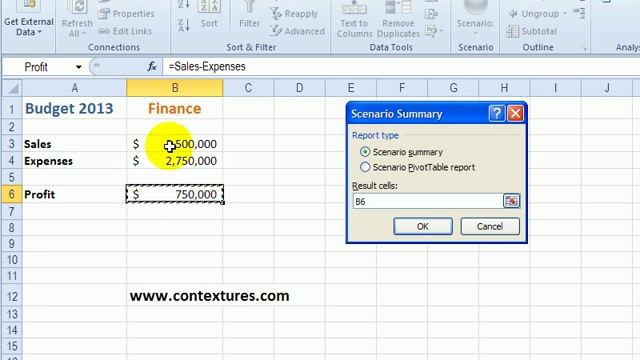Click the Expenses label cell
The height and width of the screenshot is (360, 640).
(x=74, y=161)
